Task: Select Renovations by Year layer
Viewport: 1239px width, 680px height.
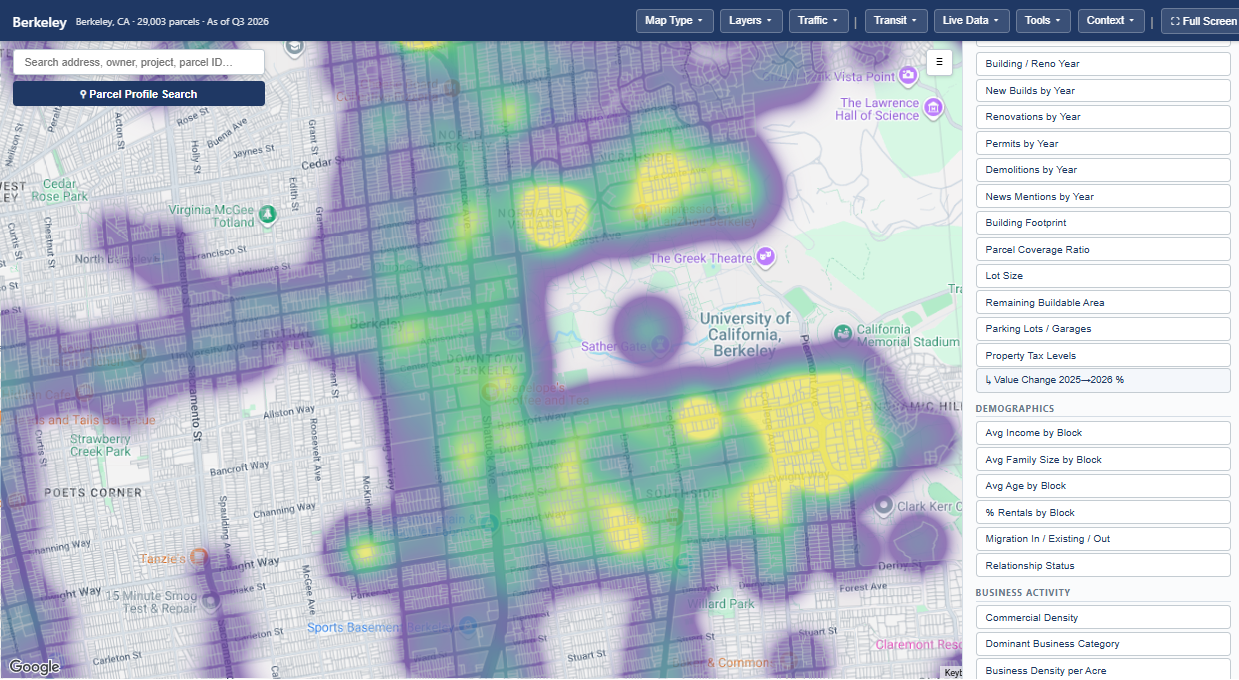Action: (x=1103, y=117)
